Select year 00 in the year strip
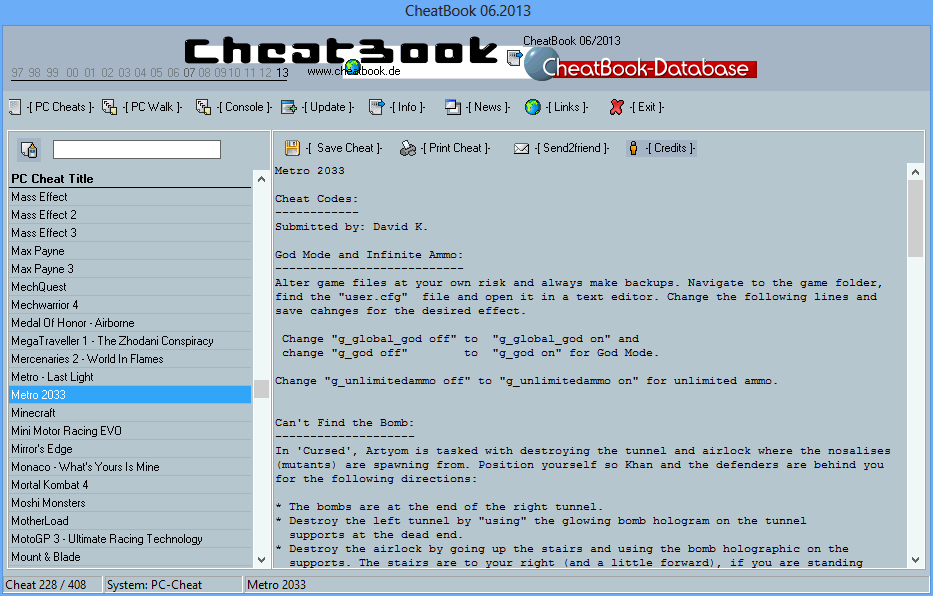Image resolution: width=933 pixels, height=596 pixels. tap(73, 73)
